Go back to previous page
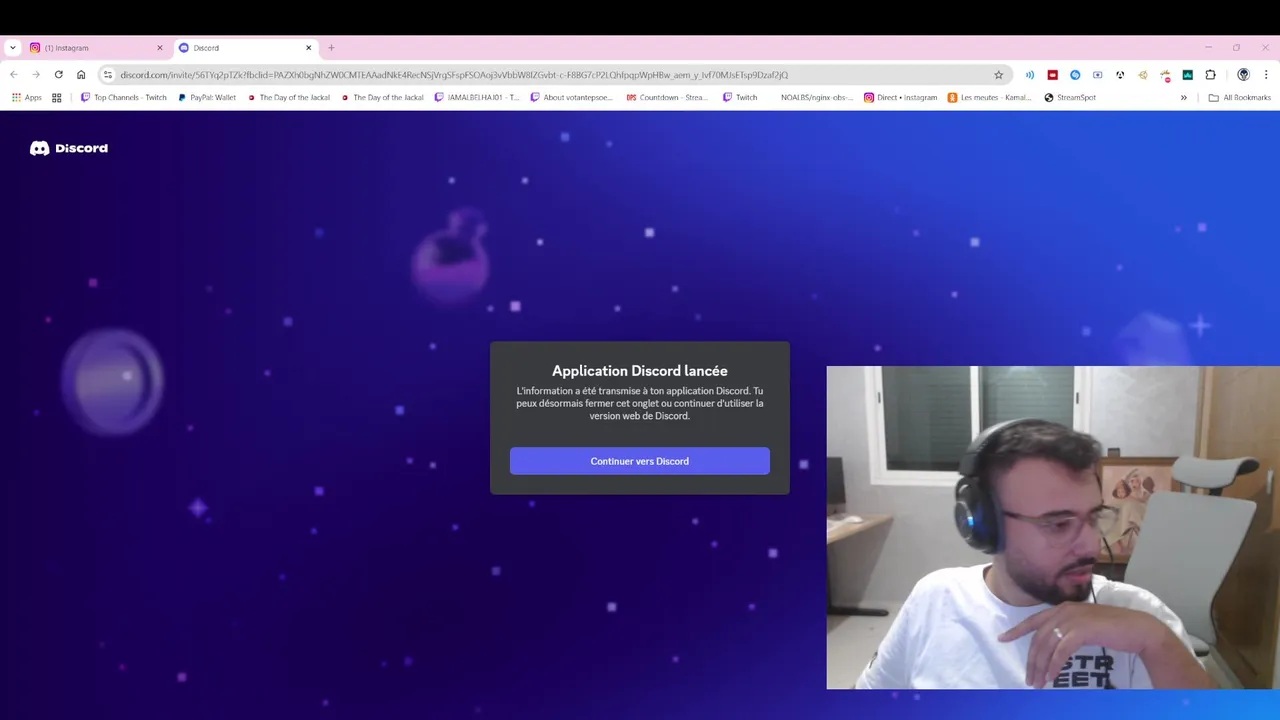Screen dimensions: 1280x720 point(14,75)
